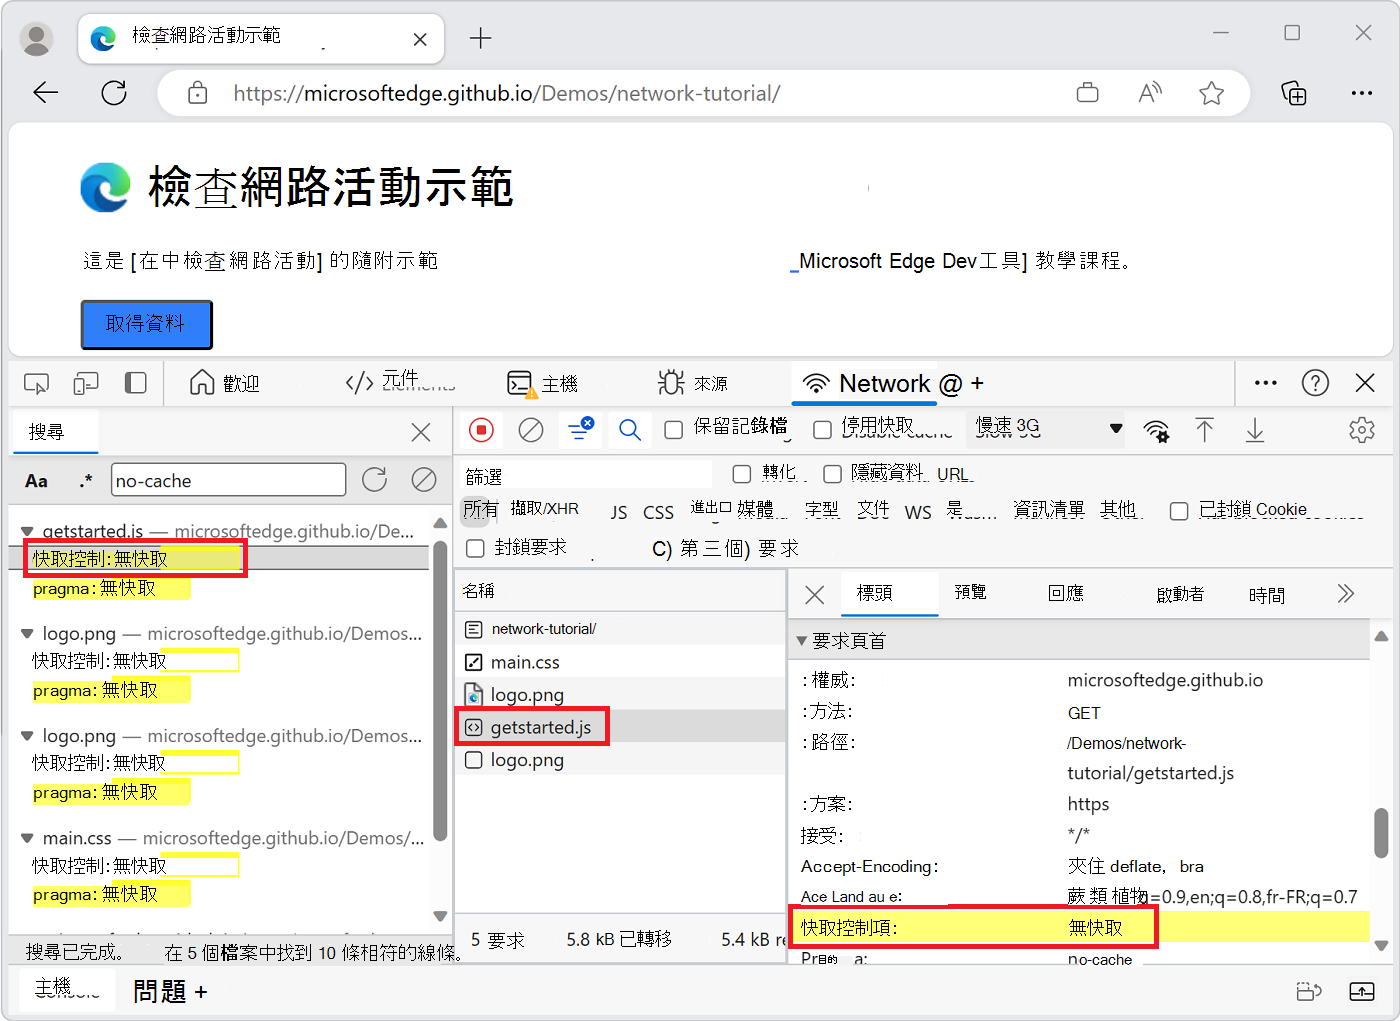Show more detail tabs chevron

[1345, 594]
